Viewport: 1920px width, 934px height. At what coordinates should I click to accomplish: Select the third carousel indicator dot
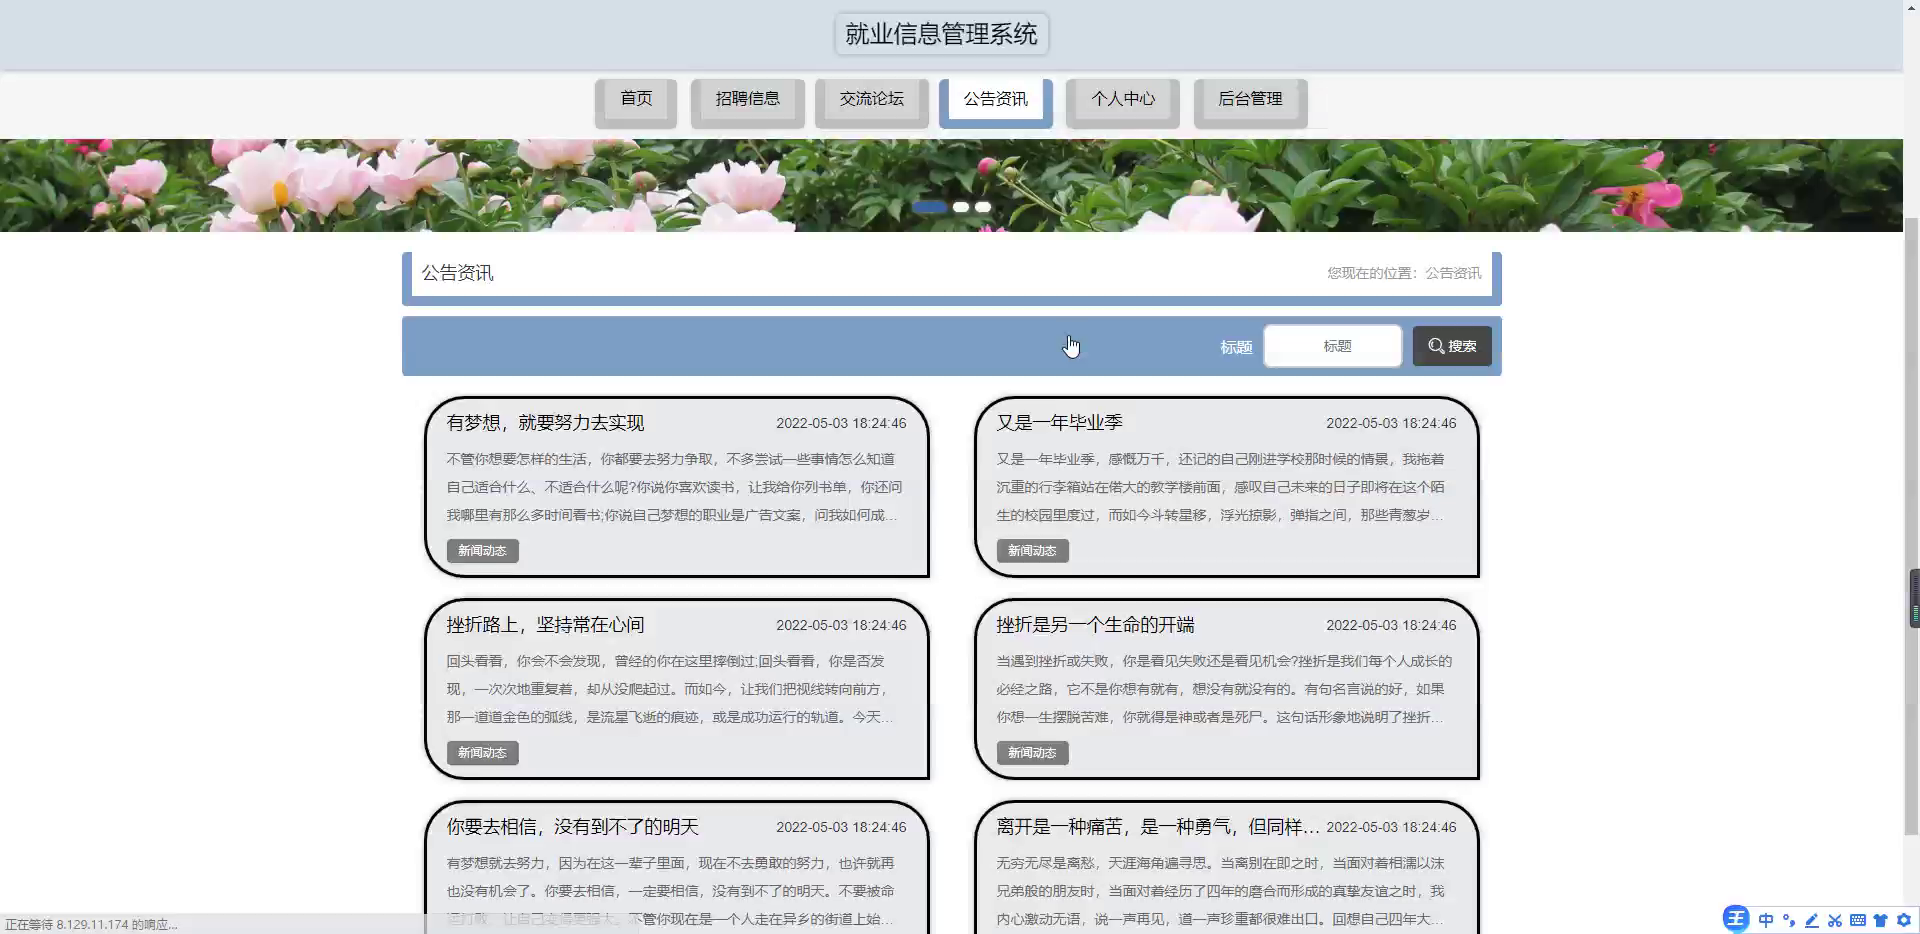(x=983, y=207)
